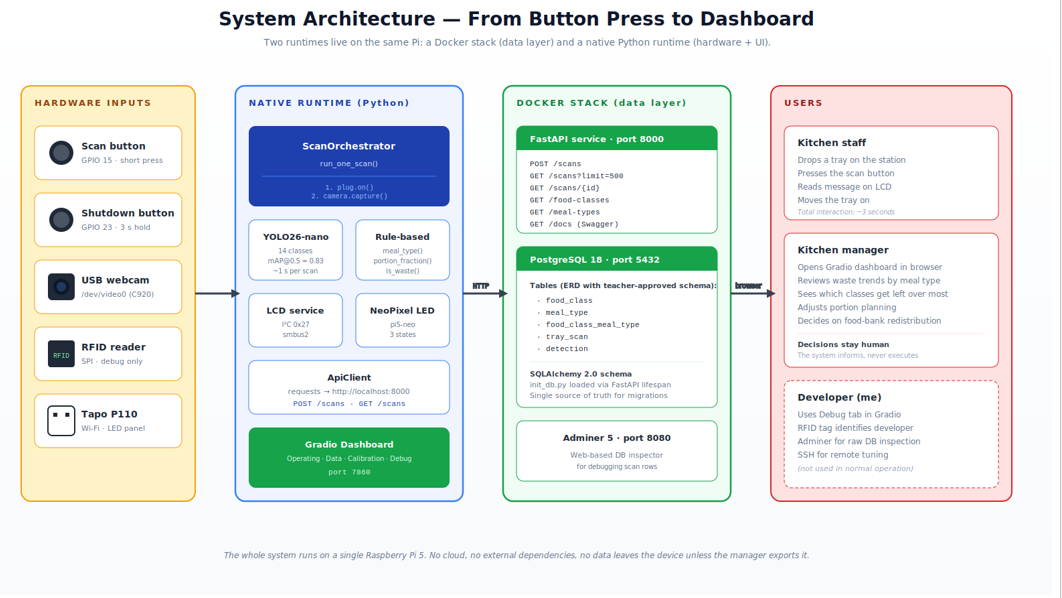Click the GET /food-classes endpoint line
This screenshot has width=1062, height=598.
(570, 200)
